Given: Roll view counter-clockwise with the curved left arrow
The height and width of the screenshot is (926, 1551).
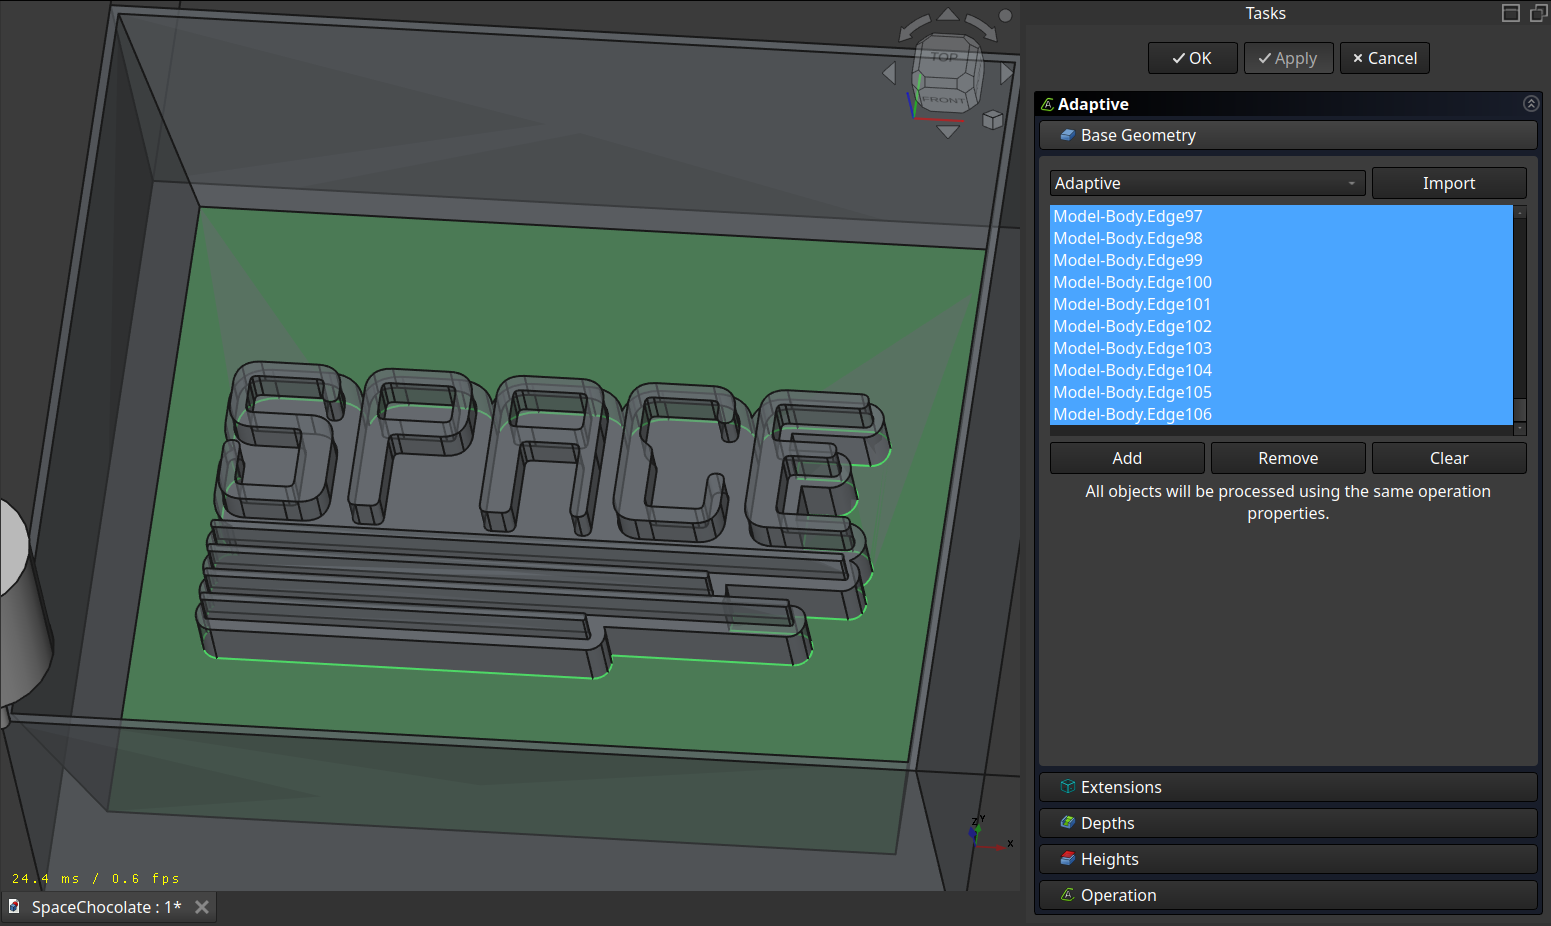Looking at the screenshot, I should (x=915, y=28).
